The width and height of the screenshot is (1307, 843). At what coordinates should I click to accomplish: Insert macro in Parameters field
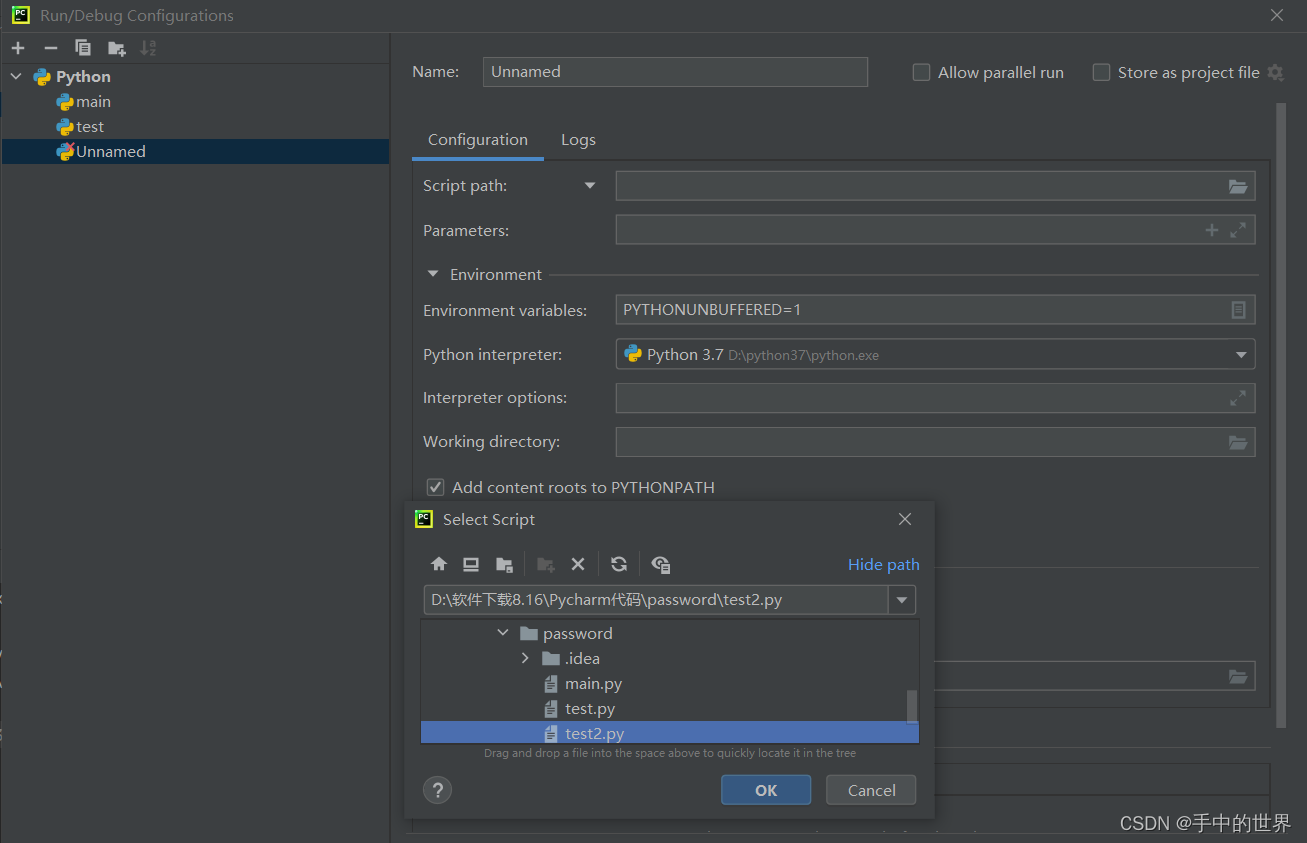(x=1212, y=230)
